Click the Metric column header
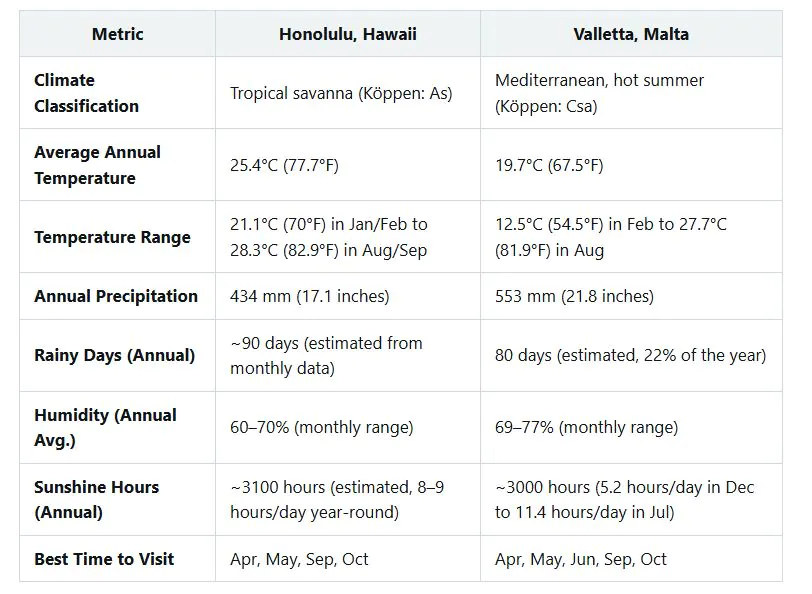The height and width of the screenshot is (594, 812). 117,34
